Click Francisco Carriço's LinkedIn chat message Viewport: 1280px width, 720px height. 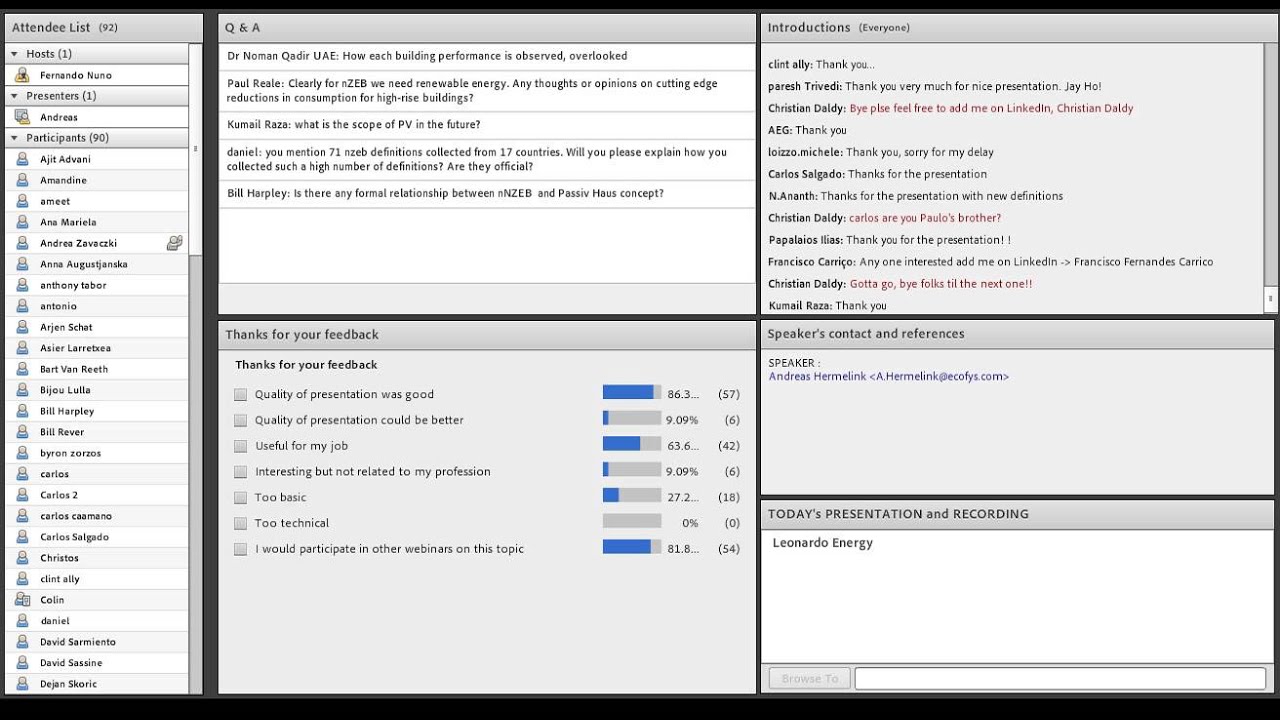(990, 262)
